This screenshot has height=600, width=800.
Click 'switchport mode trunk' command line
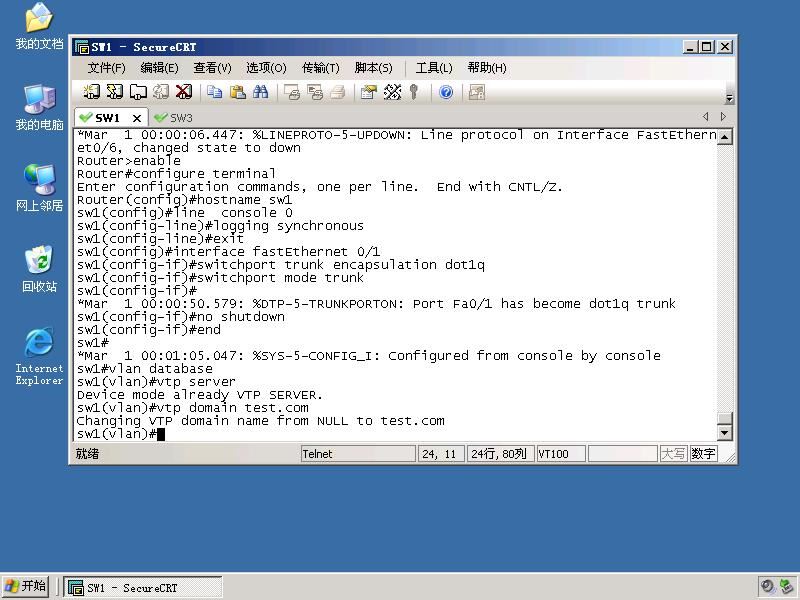pyautogui.click(x=220, y=278)
